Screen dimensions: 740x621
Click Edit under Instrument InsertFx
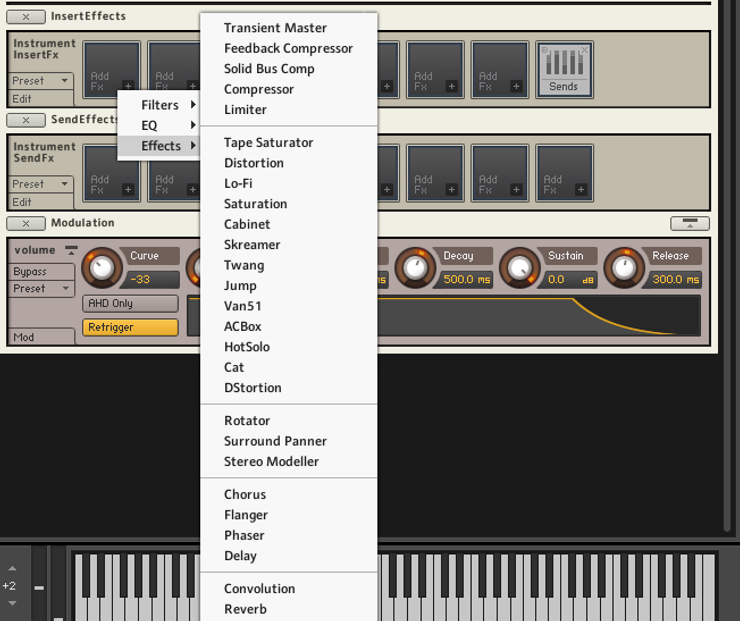click(x=41, y=99)
